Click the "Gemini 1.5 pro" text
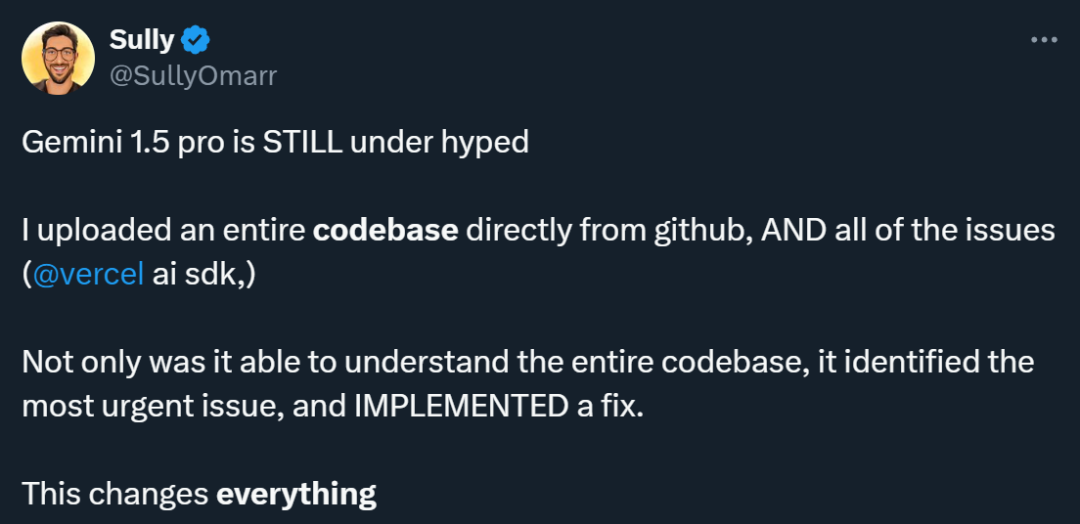The width and height of the screenshot is (1080, 524). (x=110, y=142)
